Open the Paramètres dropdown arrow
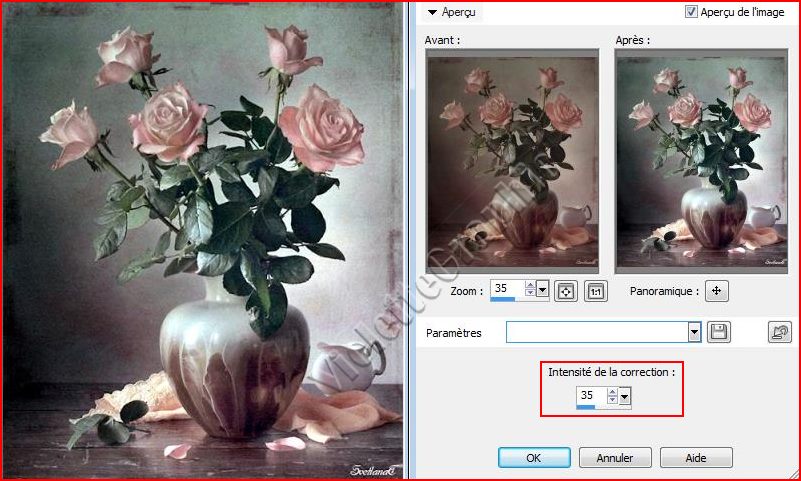Viewport: 801px width, 481px height. (694, 332)
